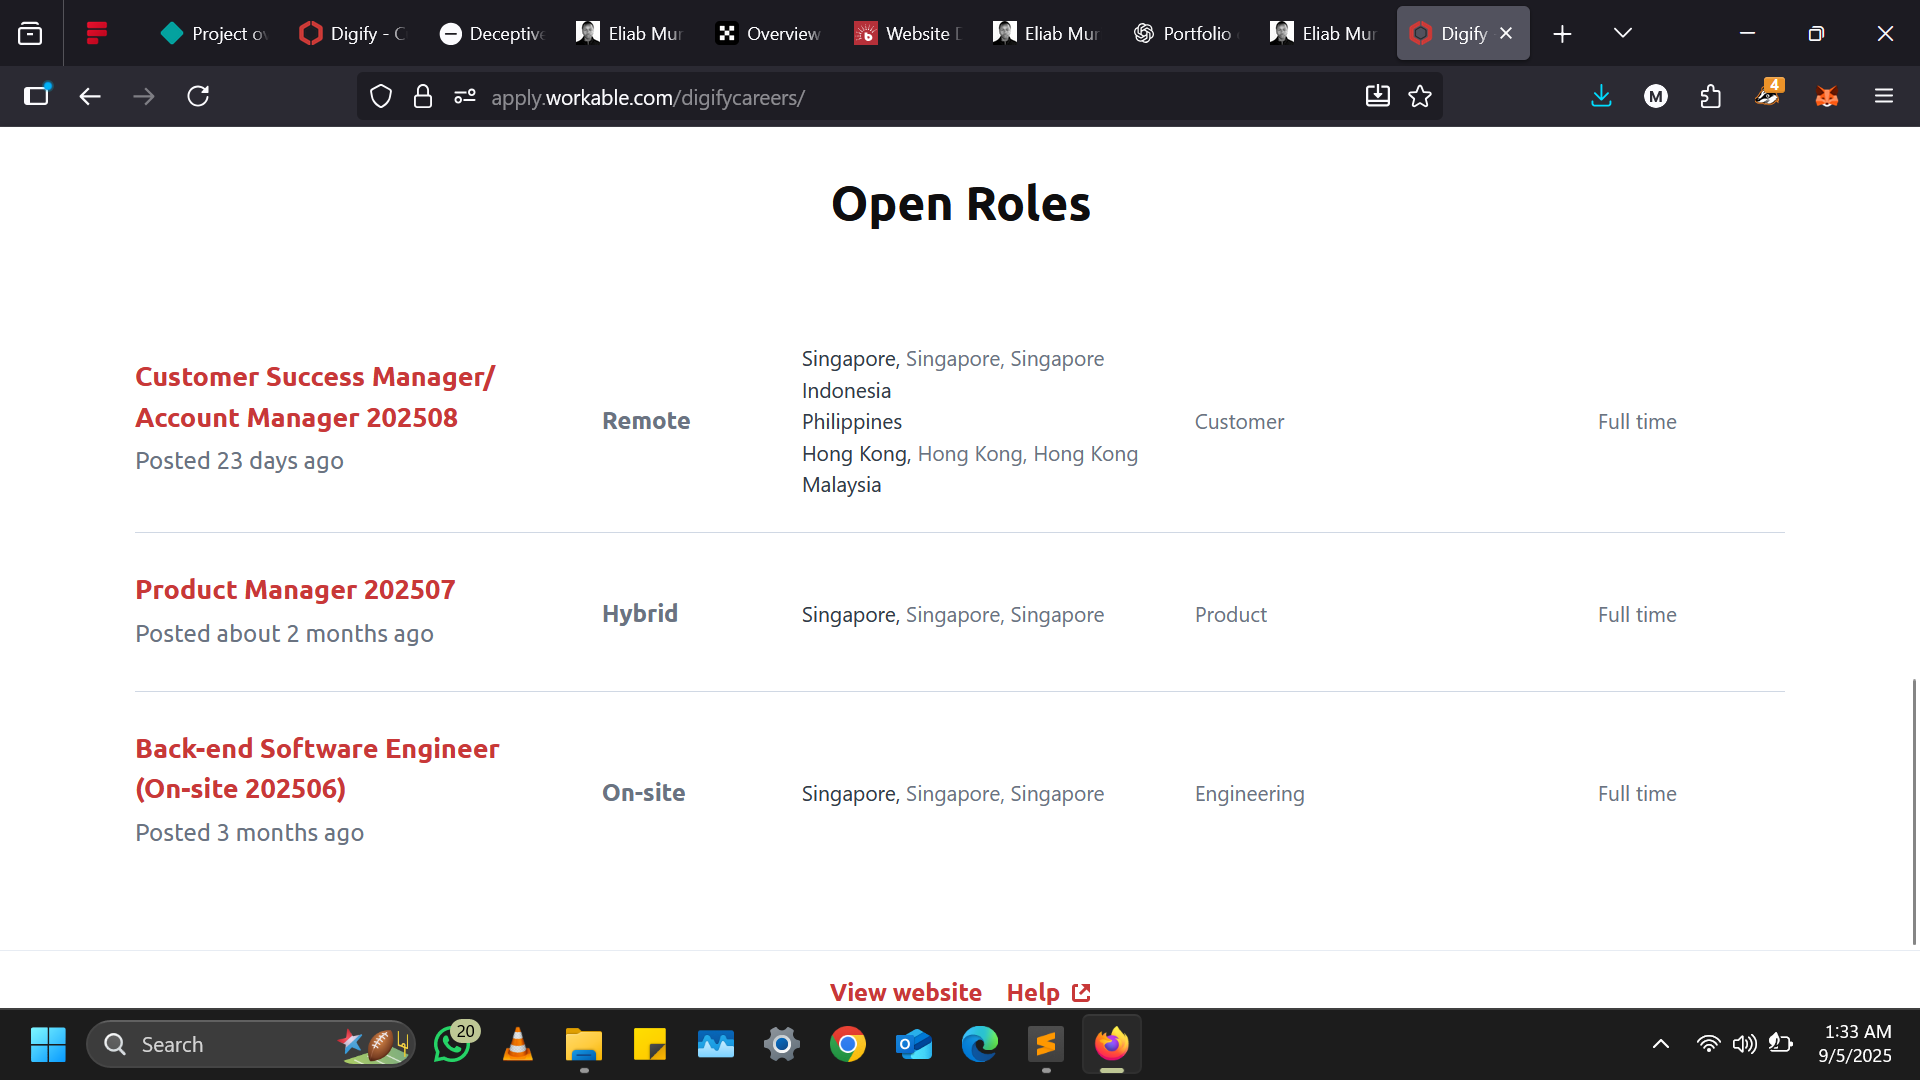Click the browser back arrow
Screen dimensions: 1920x1080
tap(90, 96)
